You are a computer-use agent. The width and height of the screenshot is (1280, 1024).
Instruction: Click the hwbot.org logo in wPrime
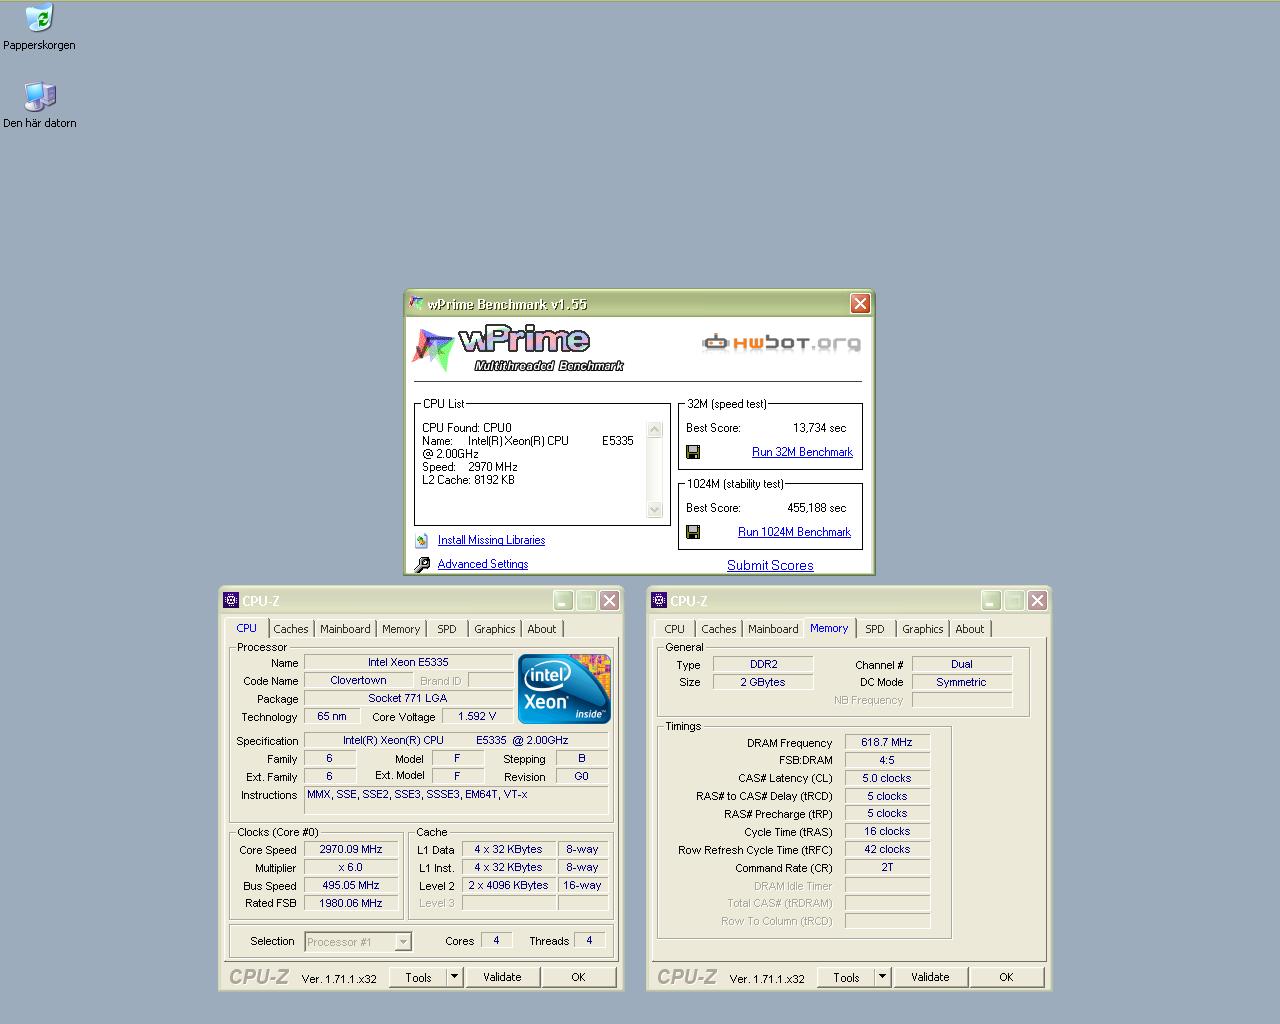coord(781,343)
